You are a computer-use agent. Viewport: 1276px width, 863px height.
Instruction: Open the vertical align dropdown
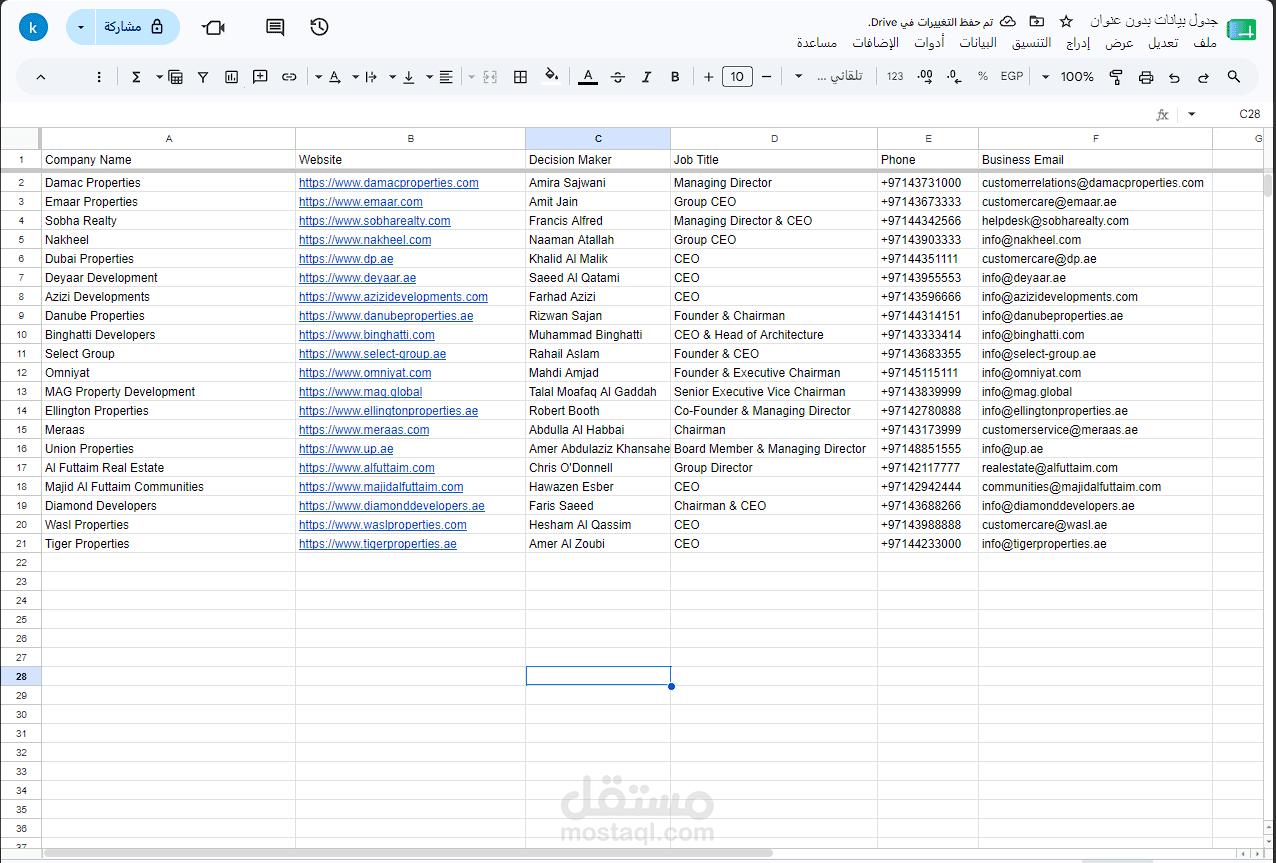pos(401,77)
